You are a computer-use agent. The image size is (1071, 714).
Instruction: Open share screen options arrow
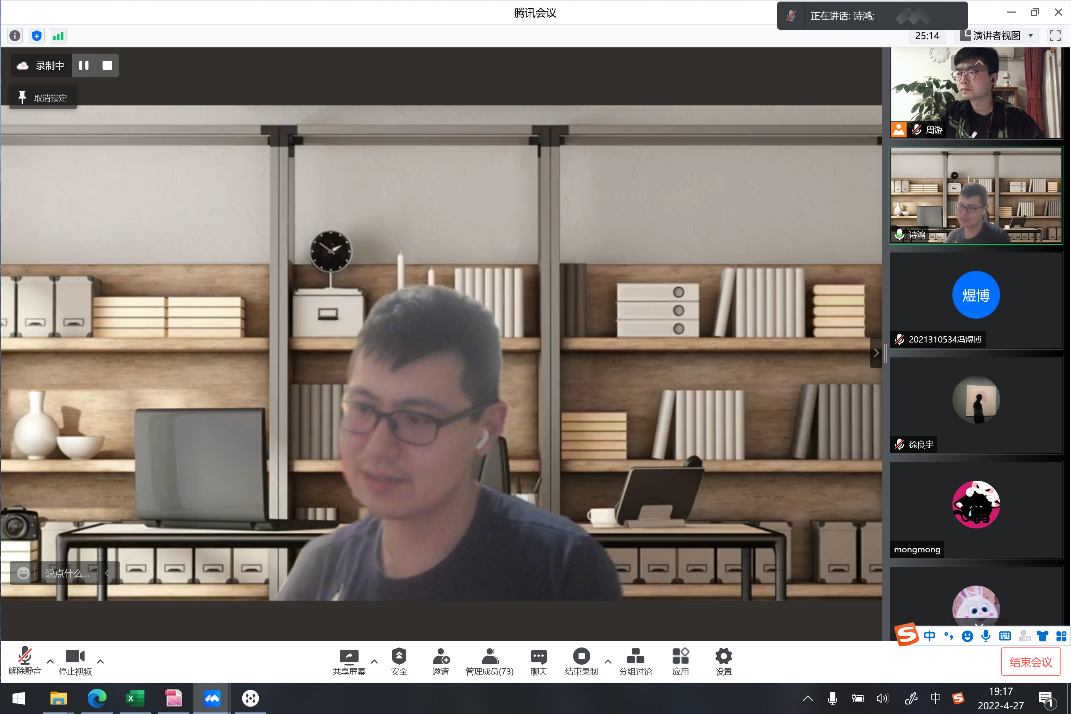pos(374,662)
